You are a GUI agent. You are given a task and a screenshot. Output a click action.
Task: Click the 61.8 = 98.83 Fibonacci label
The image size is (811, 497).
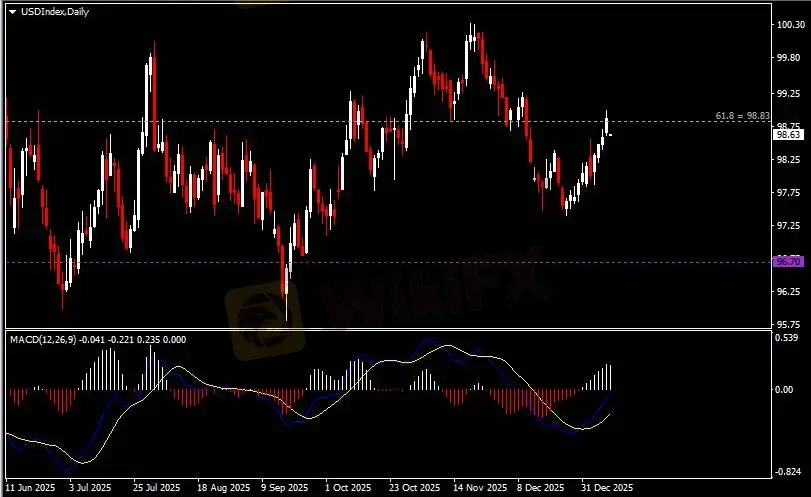743,116
